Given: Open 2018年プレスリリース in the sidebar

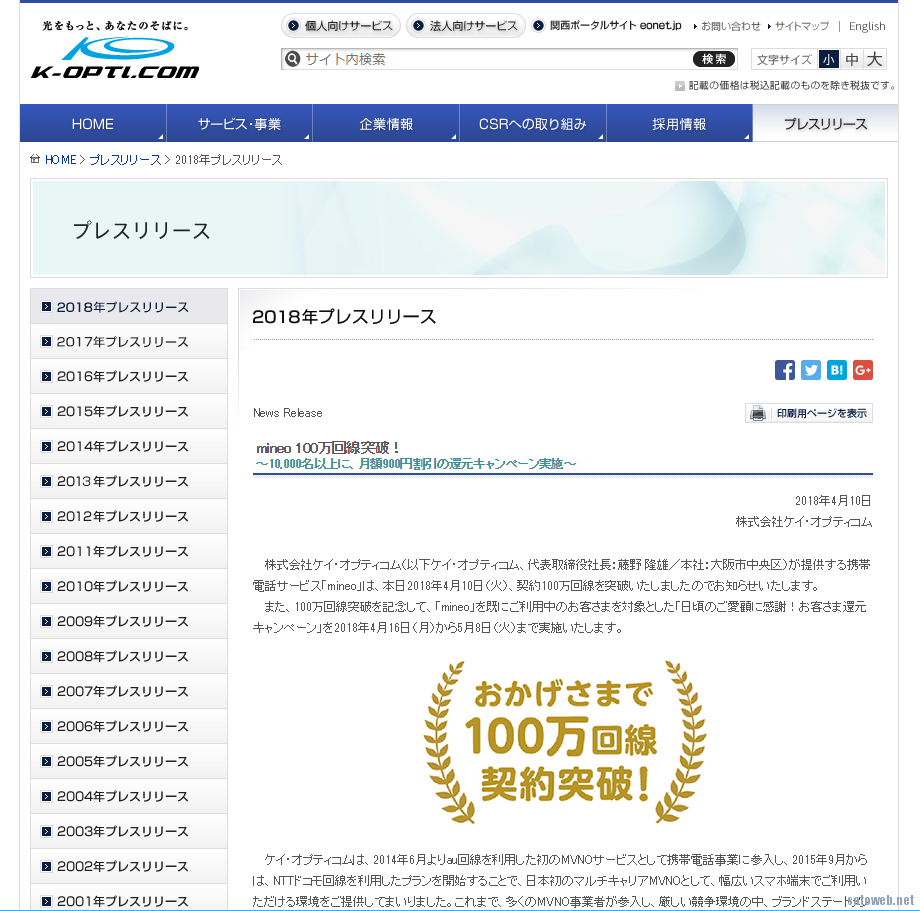Looking at the screenshot, I should [129, 307].
